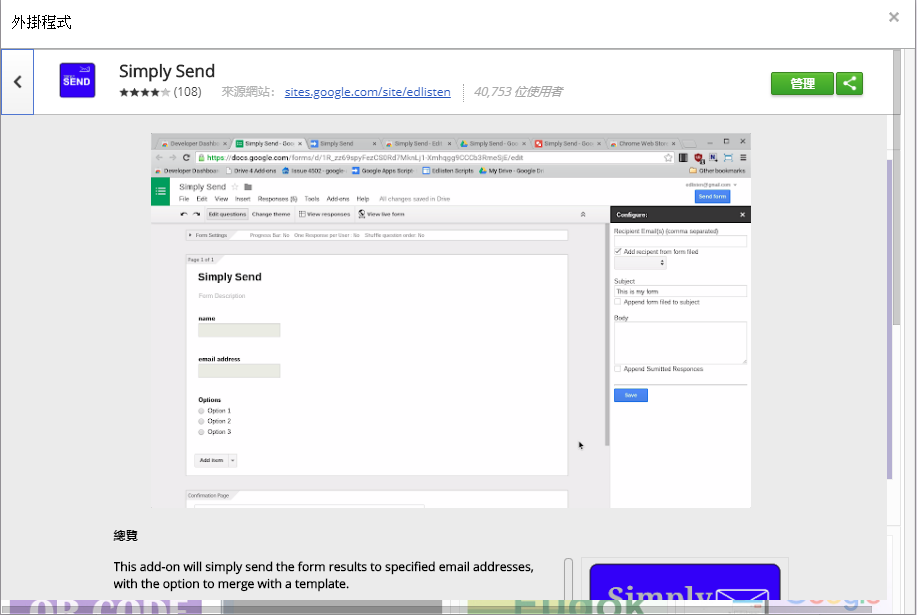Click the hamburger menu icon in preview browser
Screen dimensions: 917x615
tap(743, 157)
